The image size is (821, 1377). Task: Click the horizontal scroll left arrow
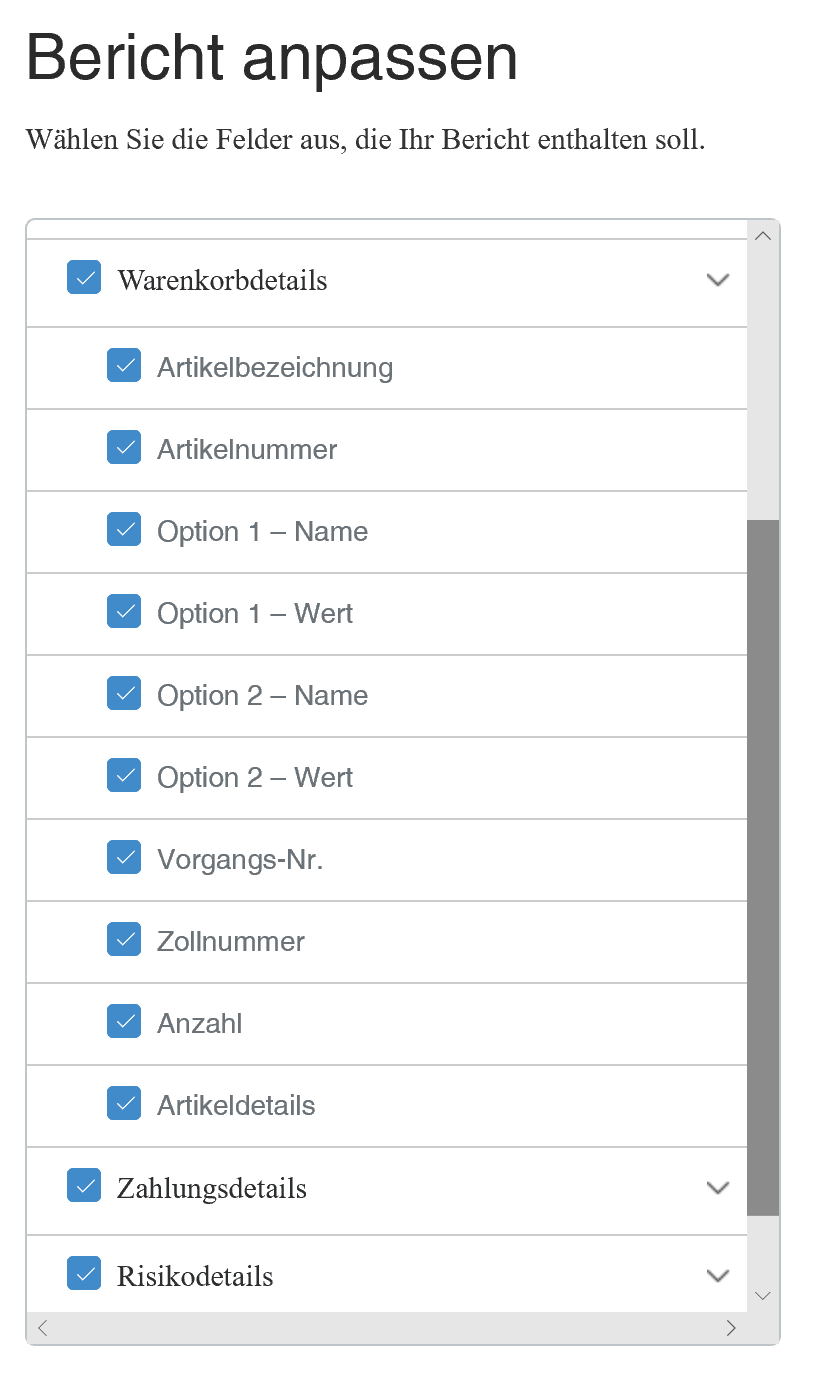click(x=42, y=1328)
